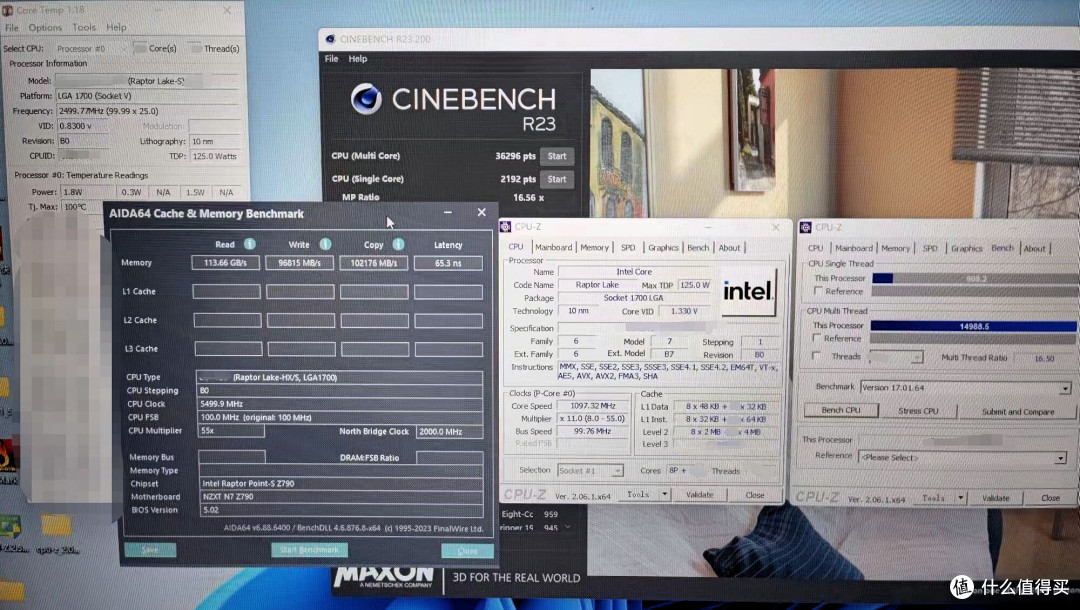Click the Intel logo in CPU-Z
The height and width of the screenshot is (610, 1080).
click(x=748, y=291)
